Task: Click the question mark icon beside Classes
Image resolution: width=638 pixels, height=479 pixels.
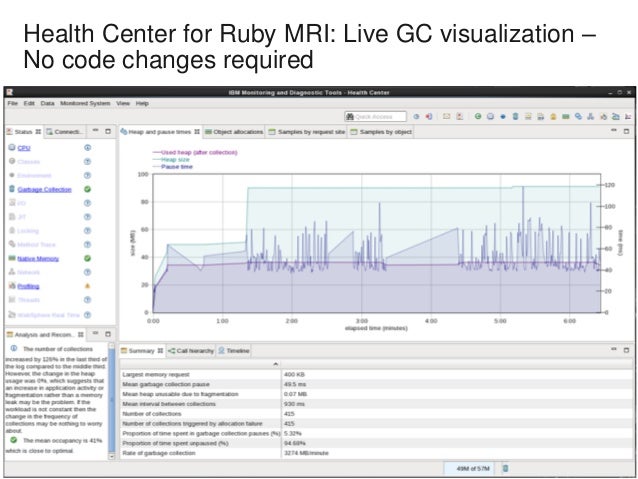Action: tap(87, 162)
